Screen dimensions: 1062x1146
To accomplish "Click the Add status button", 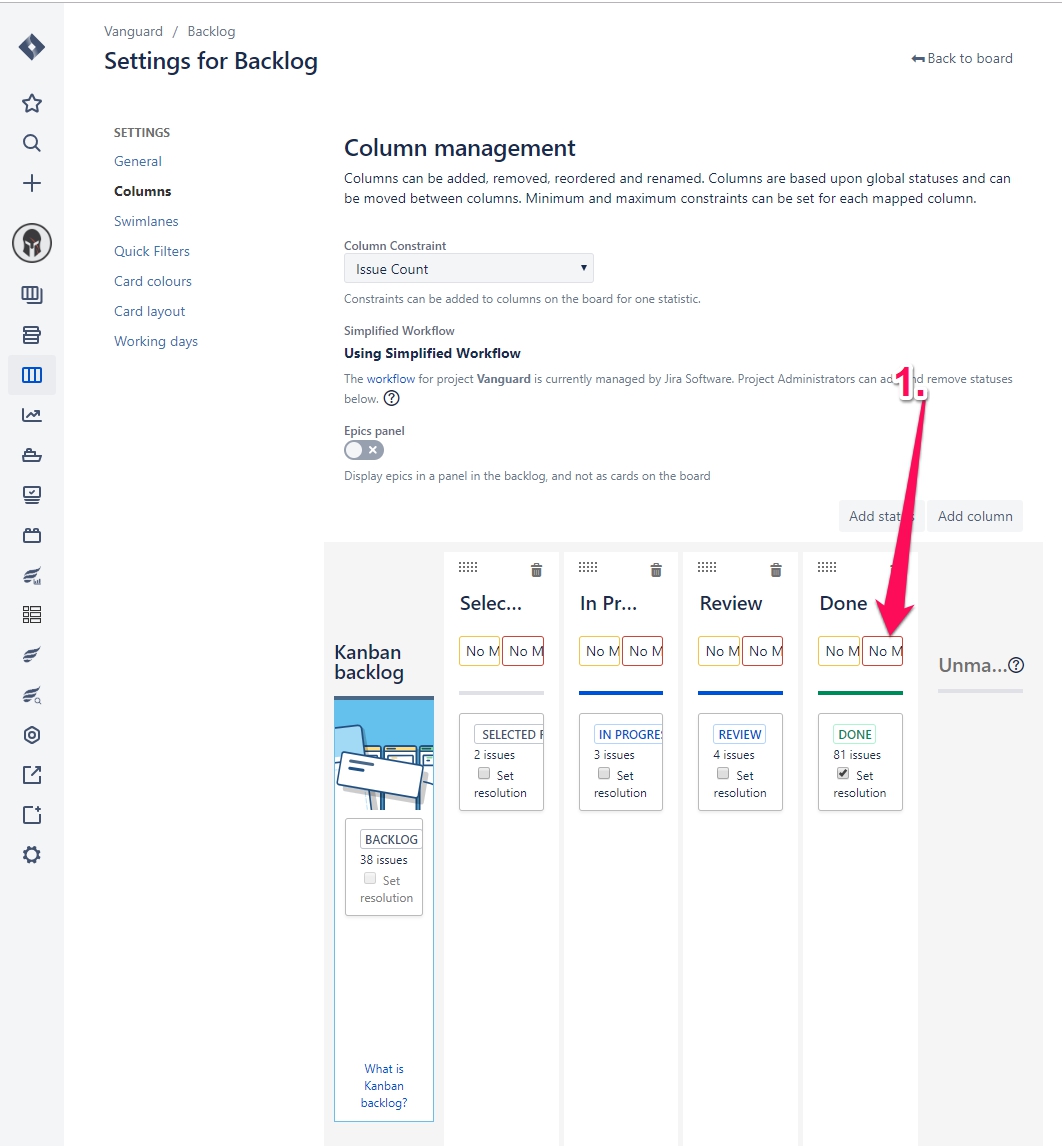I will pos(881,516).
